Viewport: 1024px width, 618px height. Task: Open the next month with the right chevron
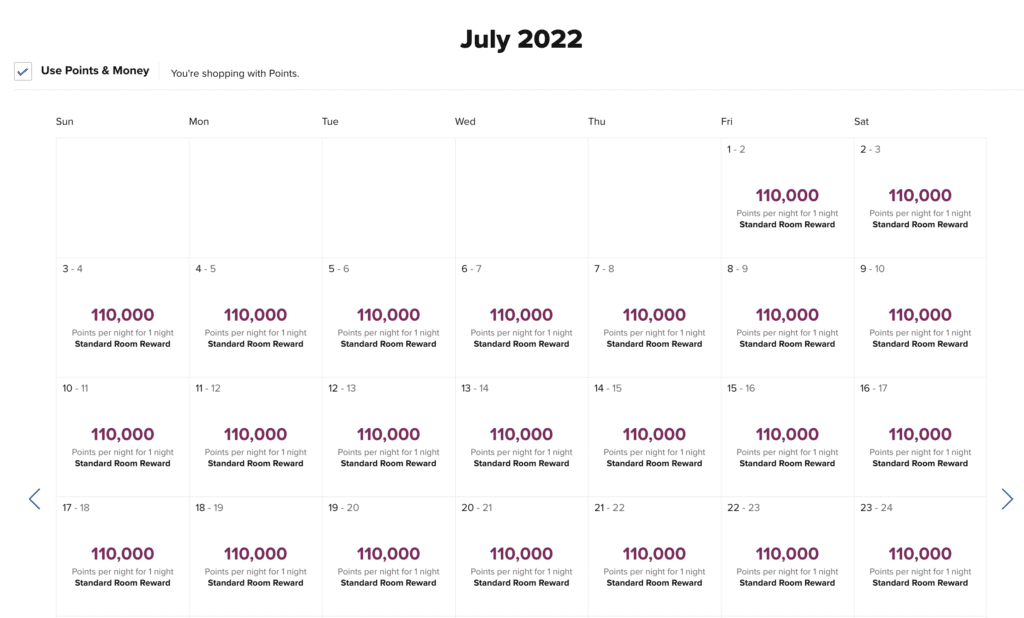click(1008, 499)
